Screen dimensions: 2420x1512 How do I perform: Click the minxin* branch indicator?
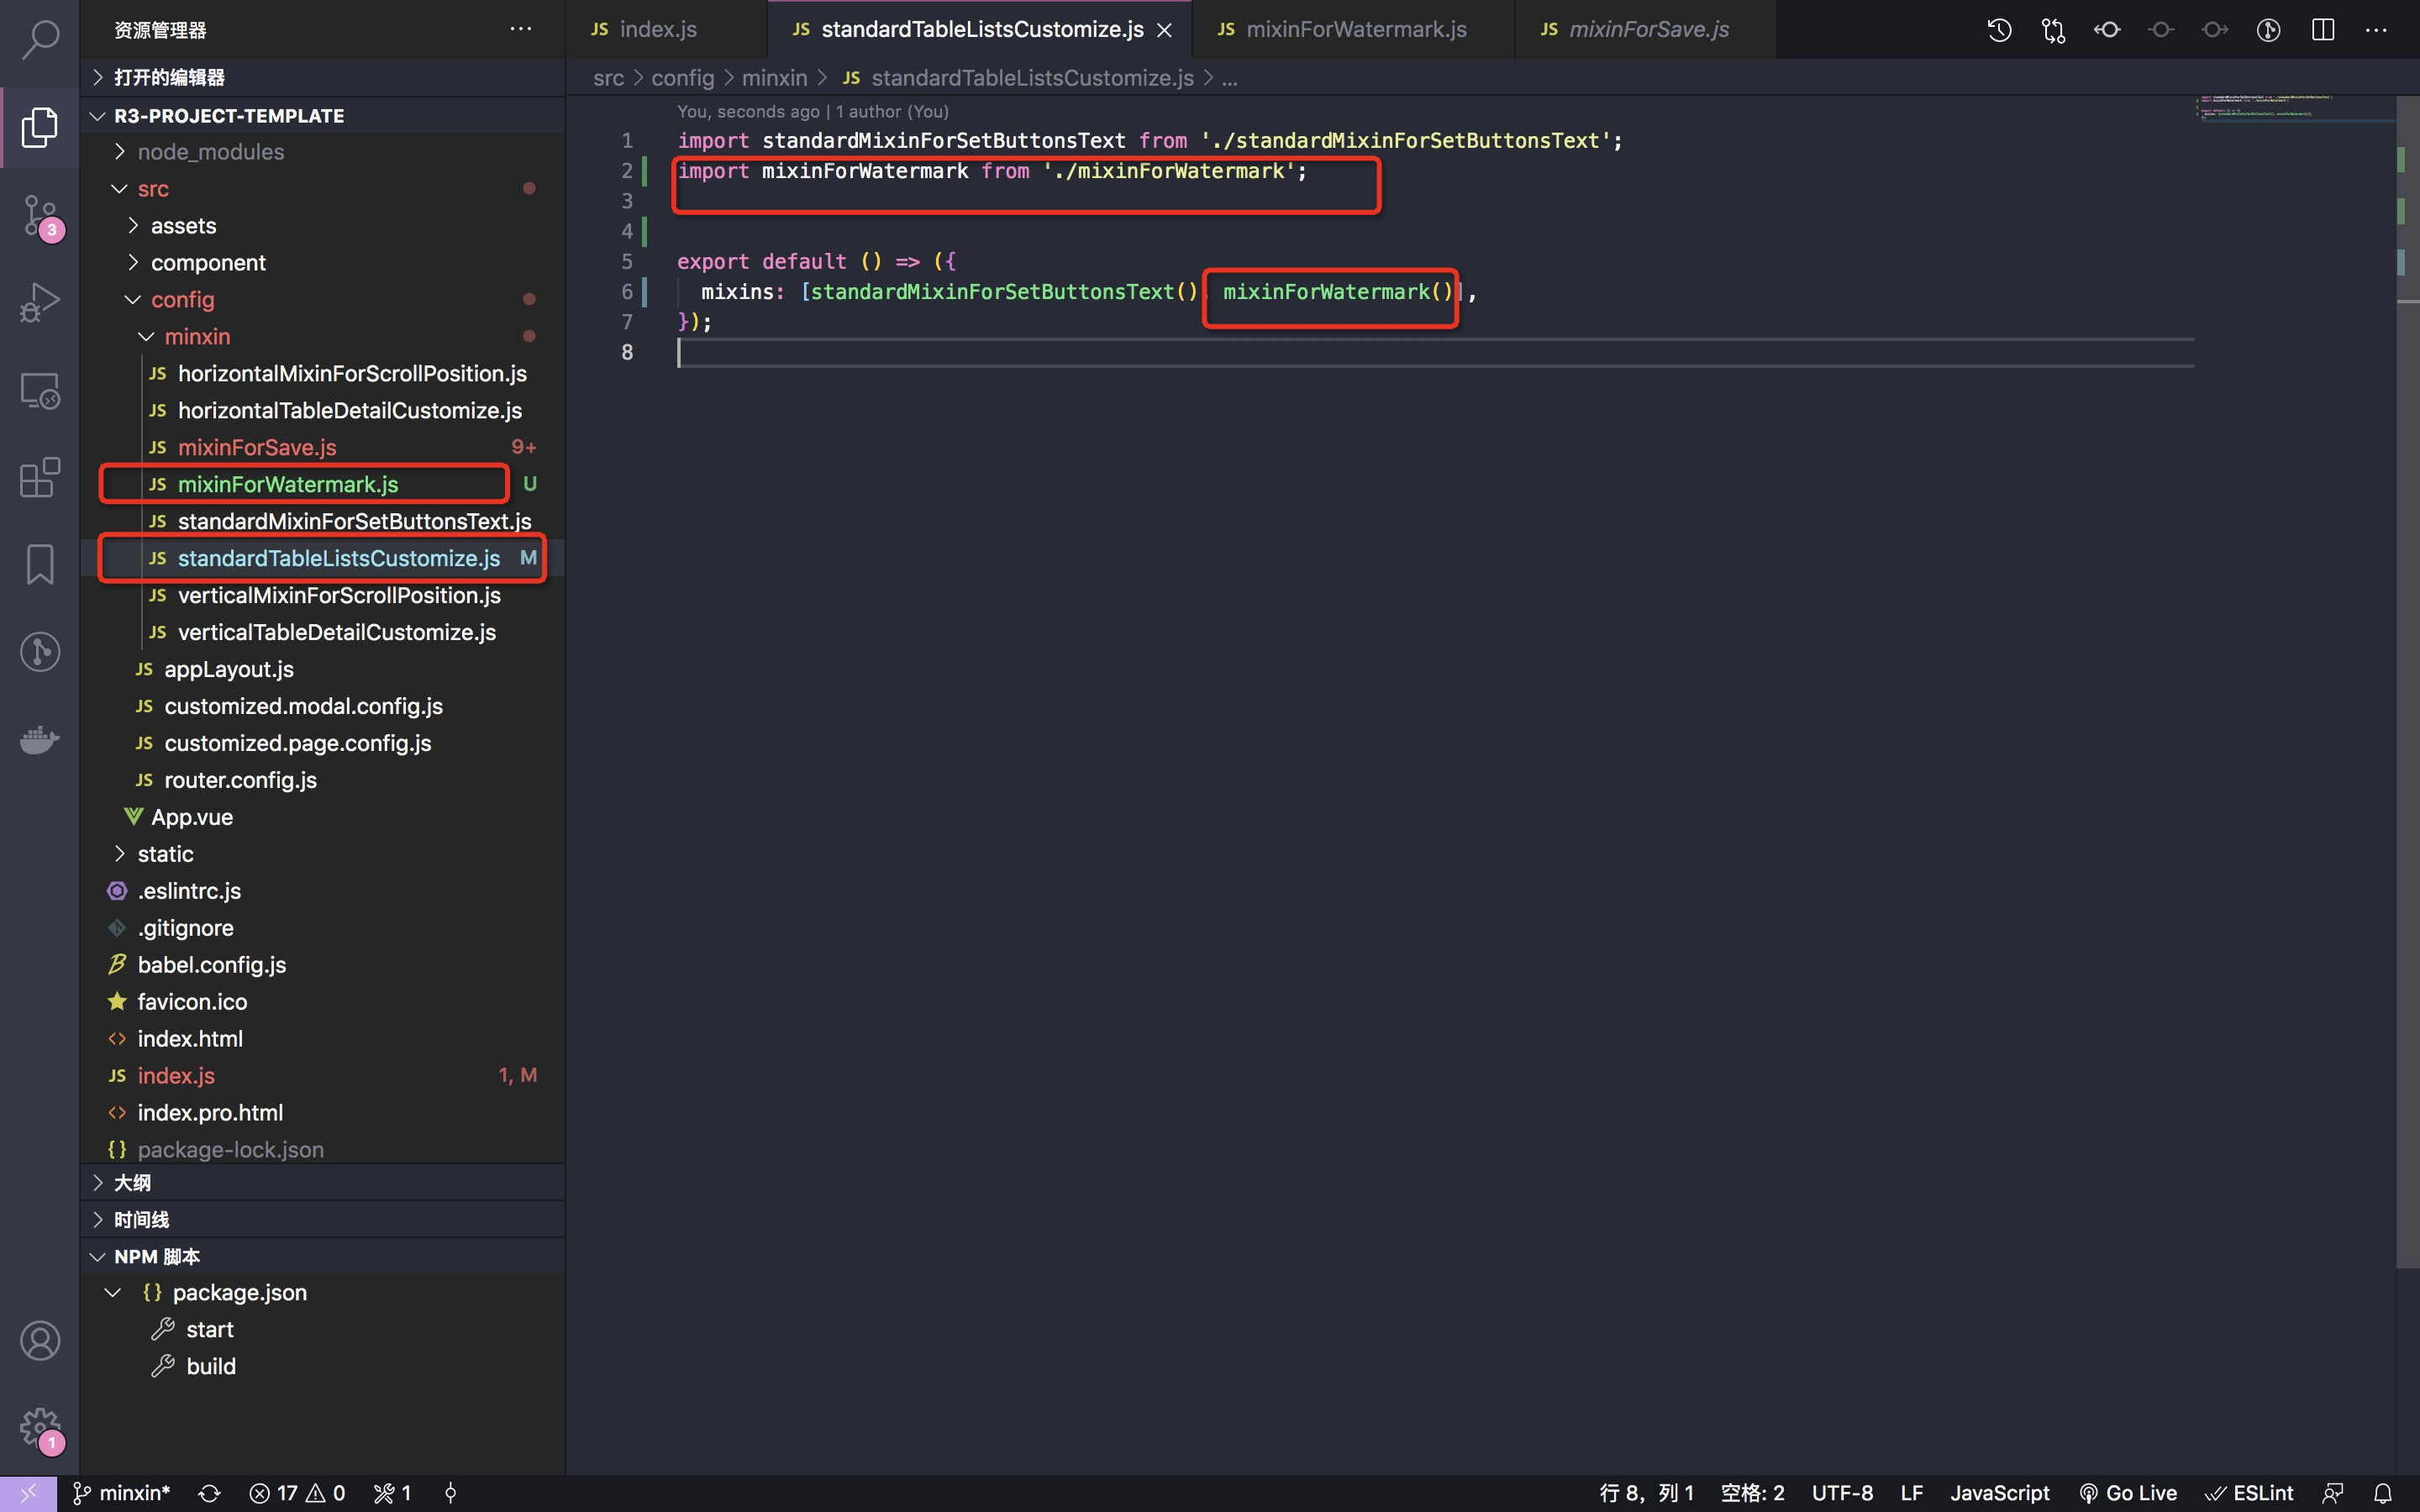pyautogui.click(x=121, y=1493)
